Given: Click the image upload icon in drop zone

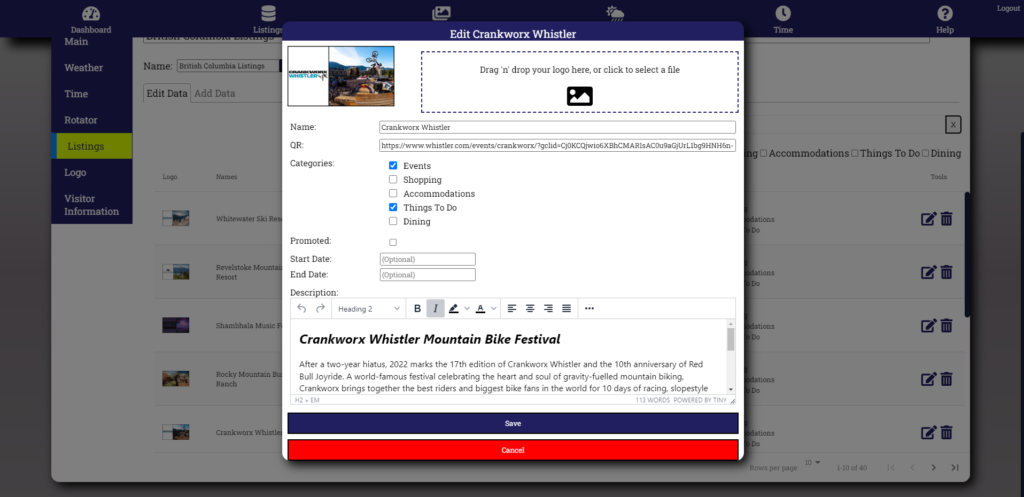Looking at the screenshot, I should (x=579, y=96).
